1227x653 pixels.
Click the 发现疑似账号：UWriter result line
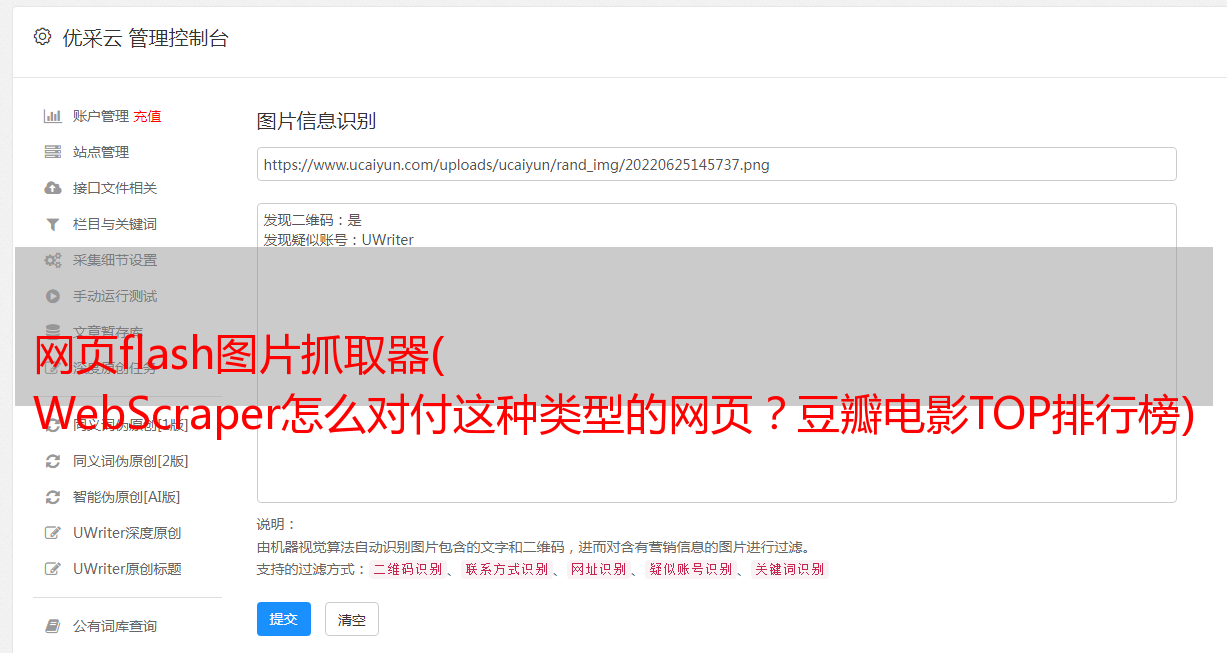click(339, 240)
